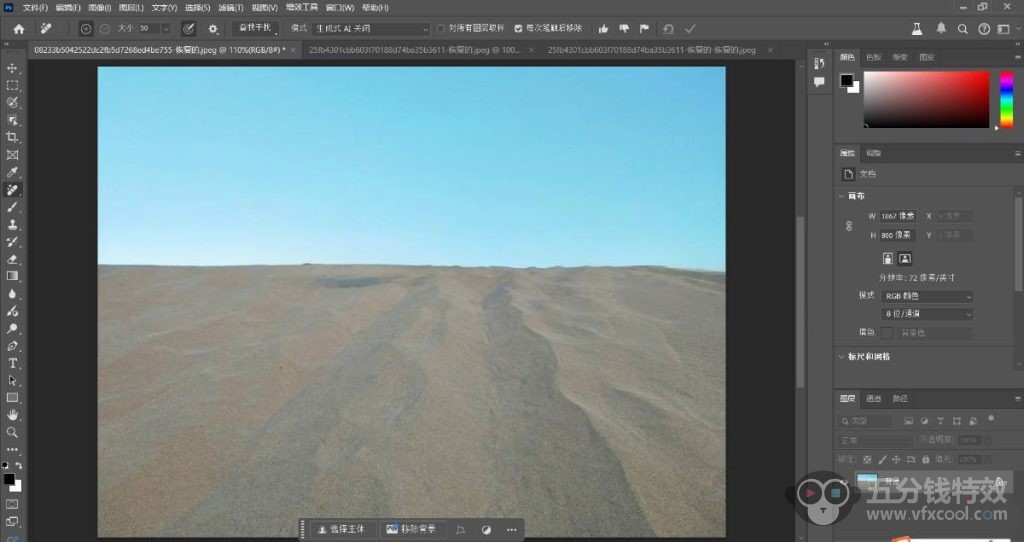The height and width of the screenshot is (542, 1024).
Task: Select the Move tool
Action: [x=12, y=68]
